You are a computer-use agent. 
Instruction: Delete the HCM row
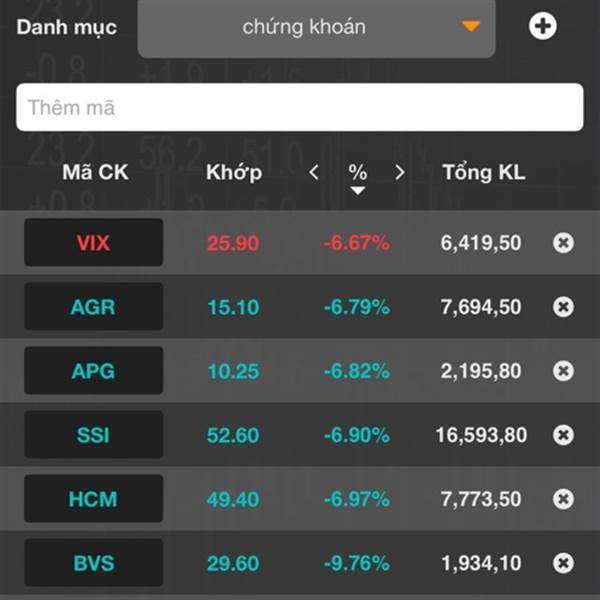(563, 499)
